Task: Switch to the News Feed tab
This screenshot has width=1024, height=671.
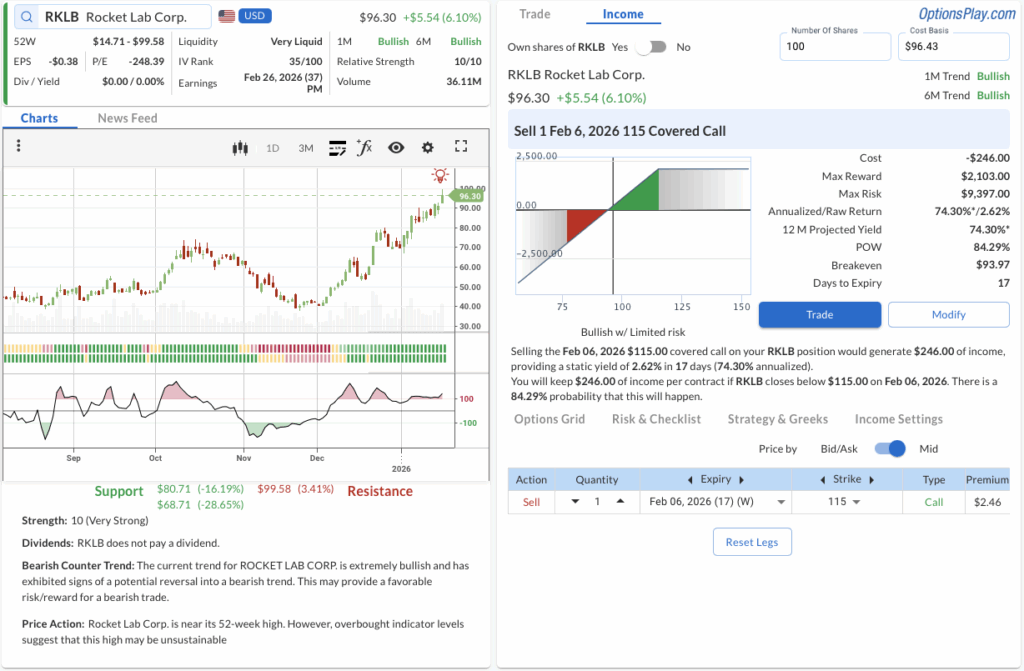Action: [127, 118]
